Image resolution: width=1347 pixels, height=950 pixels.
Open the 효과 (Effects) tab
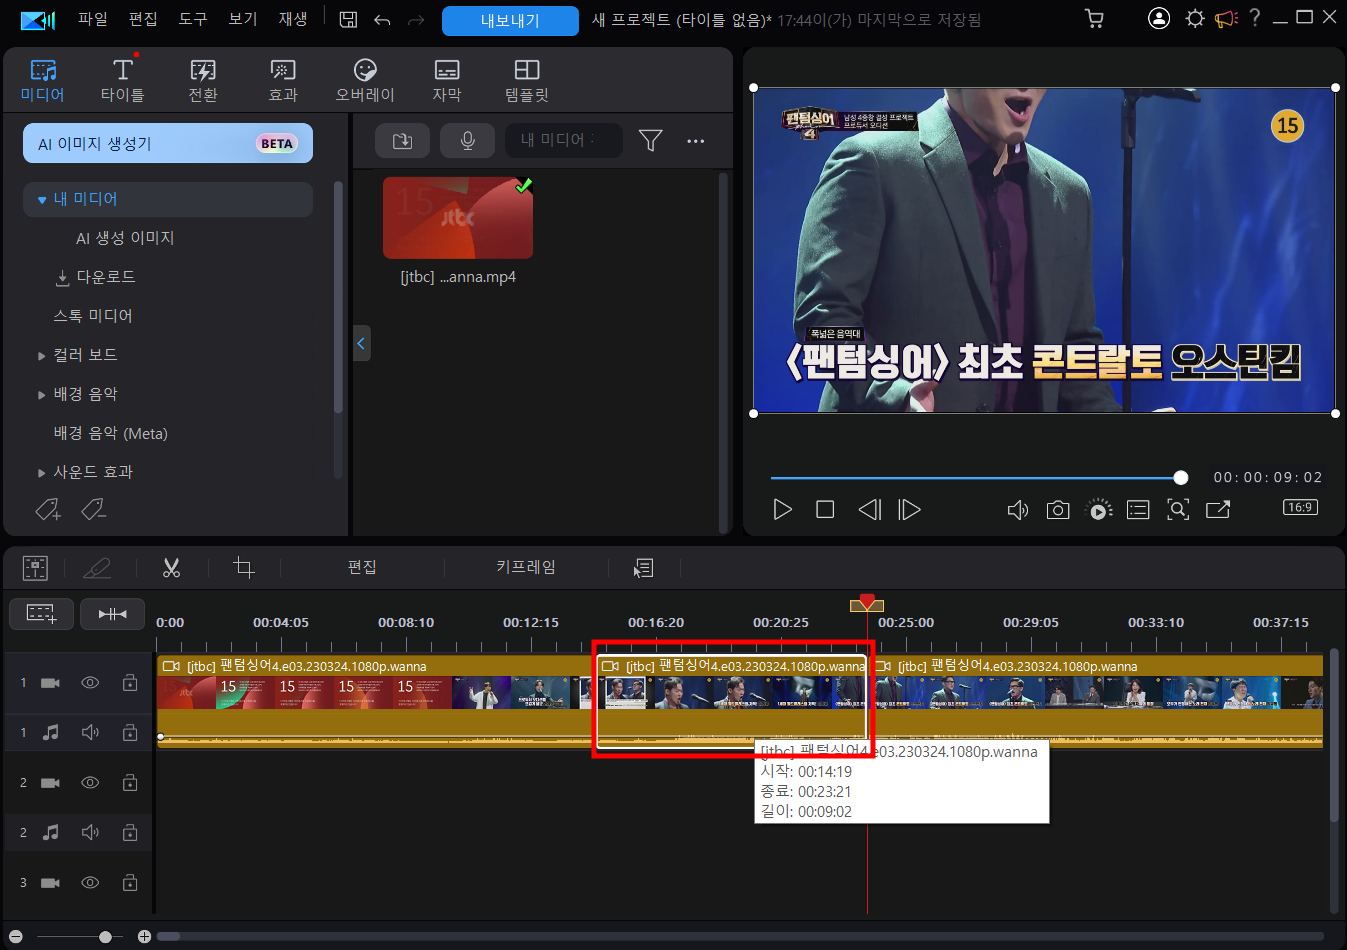tap(283, 80)
